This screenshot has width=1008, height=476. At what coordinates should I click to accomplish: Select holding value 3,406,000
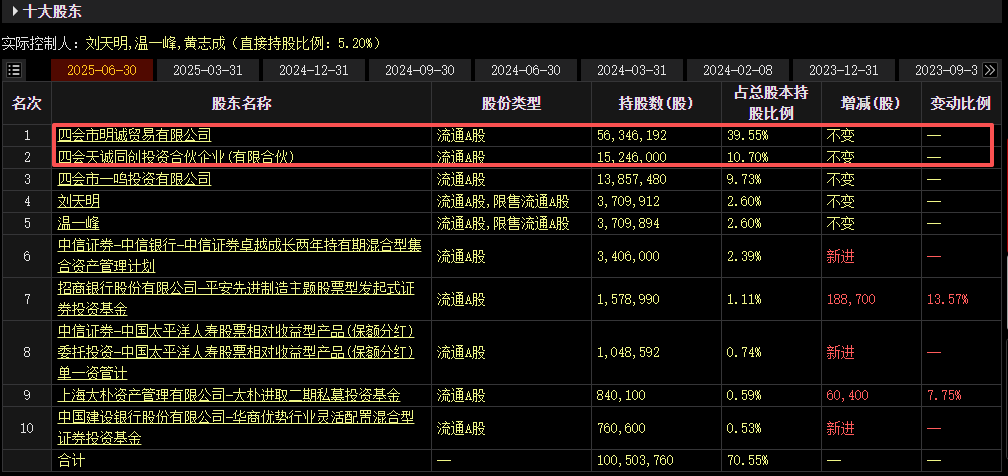click(x=629, y=255)
